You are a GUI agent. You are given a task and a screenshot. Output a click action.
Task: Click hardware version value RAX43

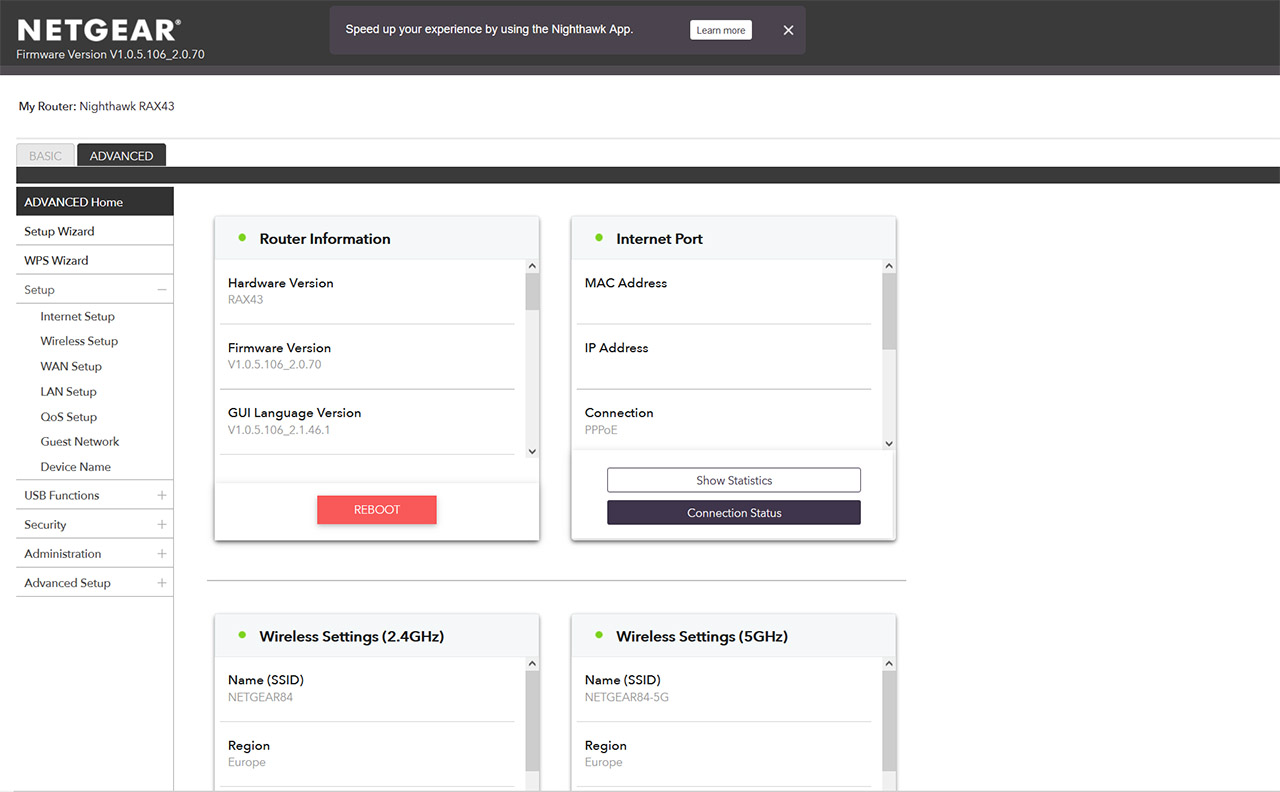[245, 300]
